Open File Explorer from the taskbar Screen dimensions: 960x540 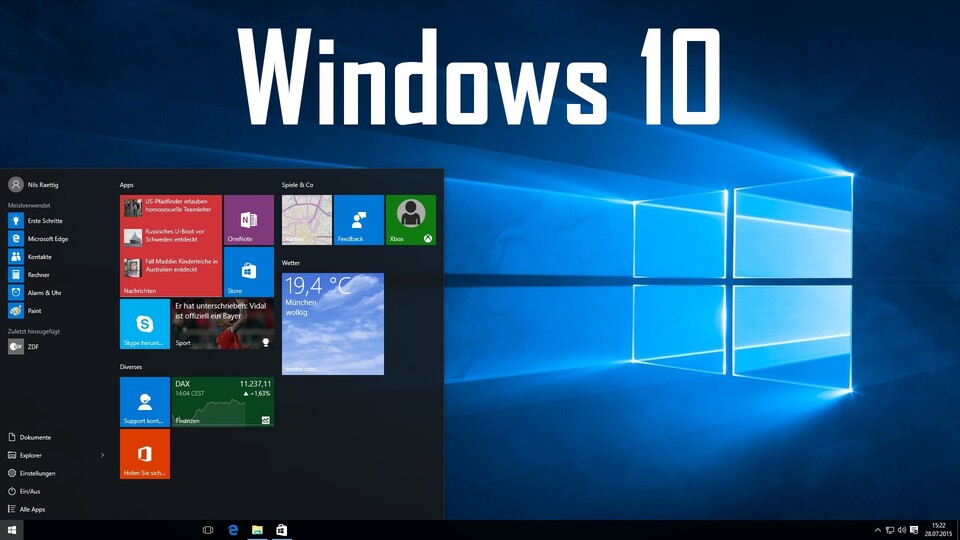(x=257, y=530)
